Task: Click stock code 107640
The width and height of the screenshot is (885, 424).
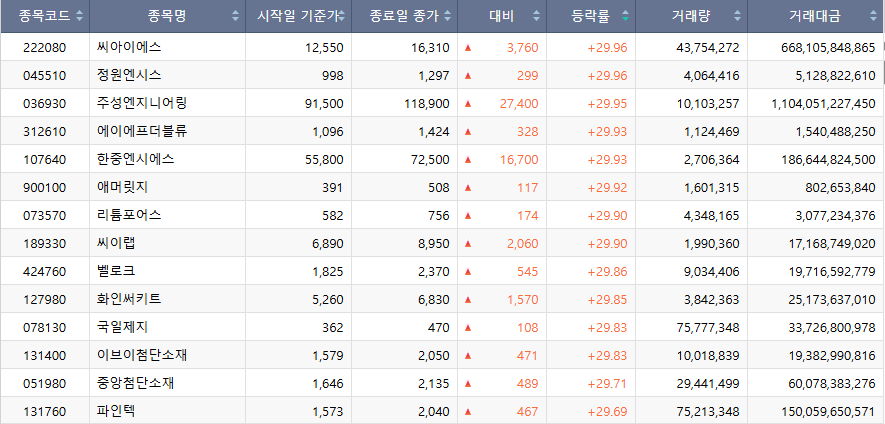Action: (x=45, y=160)
